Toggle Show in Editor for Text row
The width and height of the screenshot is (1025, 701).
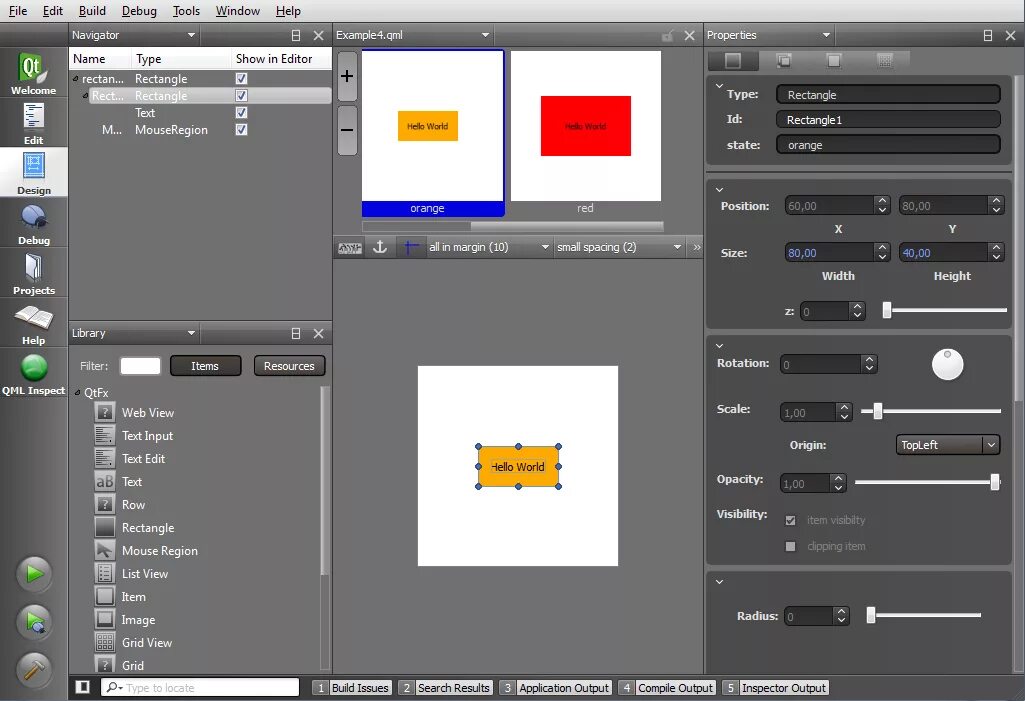point(241,112)
